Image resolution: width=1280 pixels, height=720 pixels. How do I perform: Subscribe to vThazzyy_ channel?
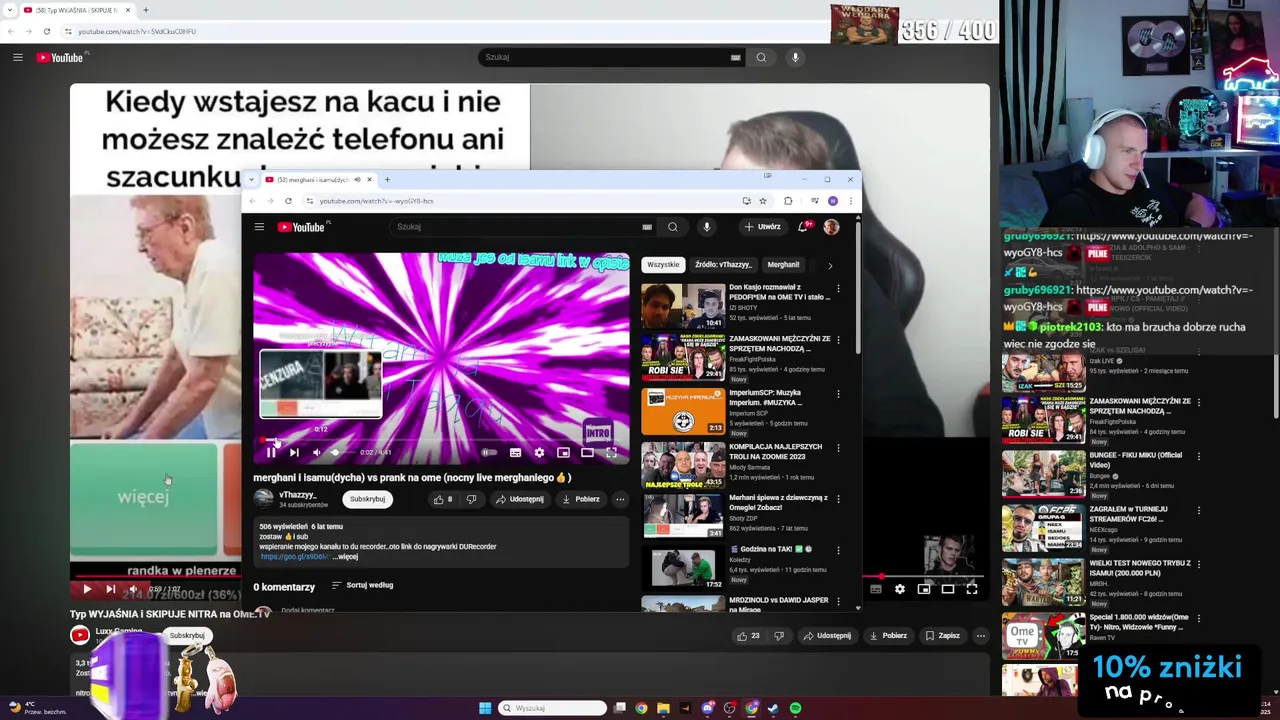[367, 499]
